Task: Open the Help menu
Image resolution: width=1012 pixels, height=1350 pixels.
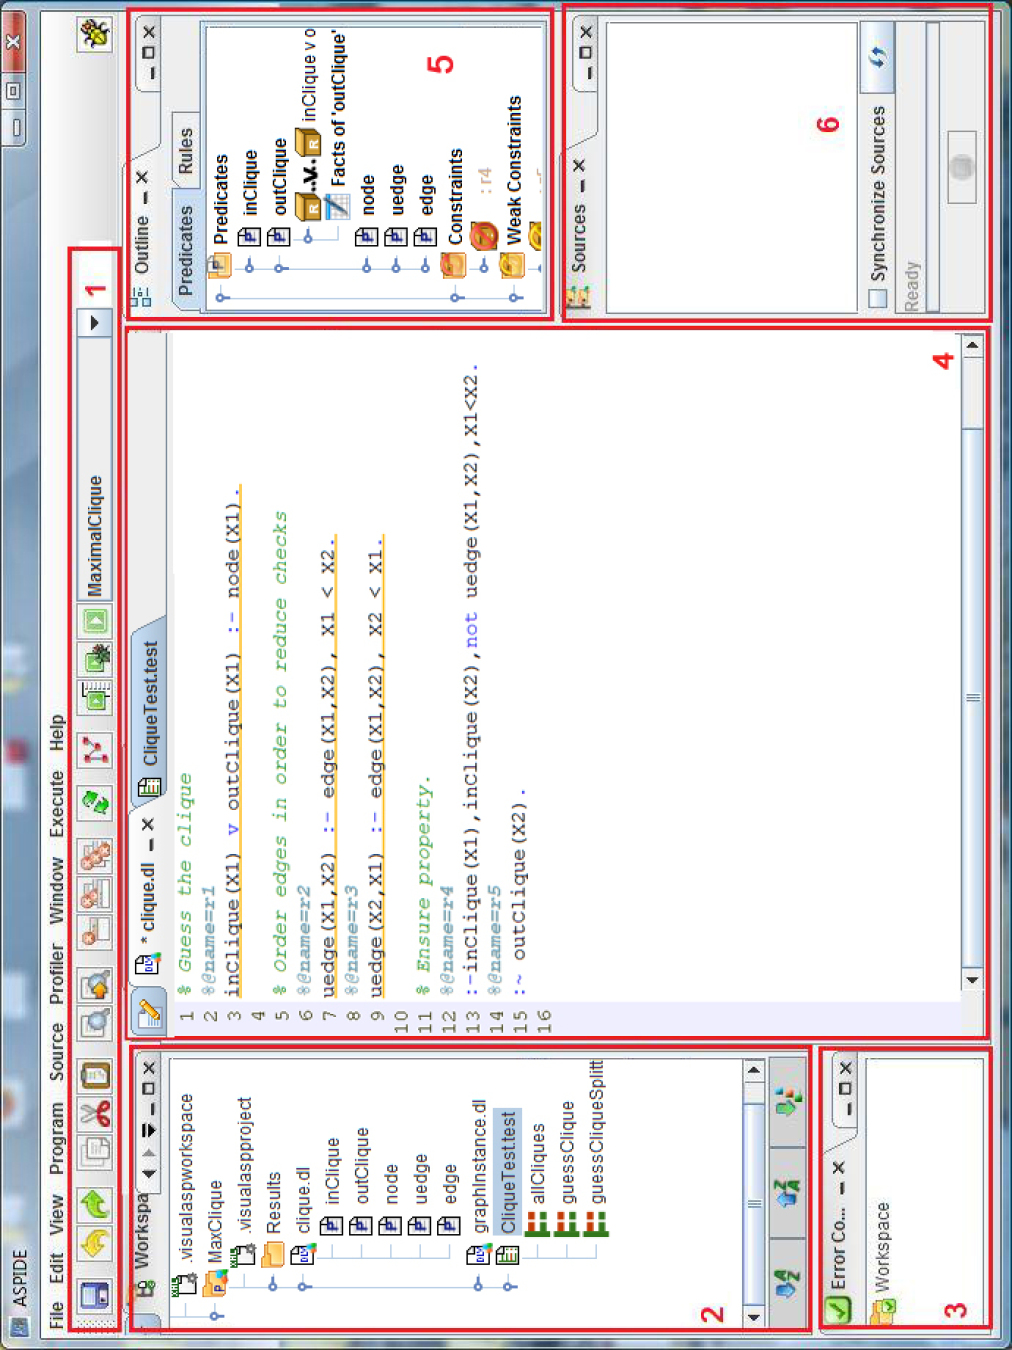Action: pyautogui.click(x=56, y=733)
